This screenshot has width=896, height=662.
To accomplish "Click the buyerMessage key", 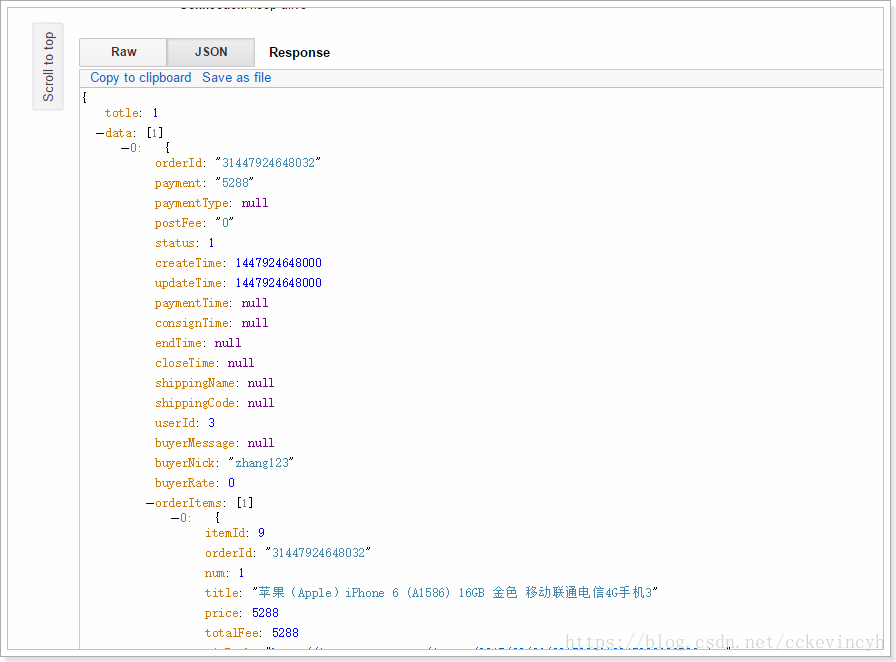I will pos(195,444).
